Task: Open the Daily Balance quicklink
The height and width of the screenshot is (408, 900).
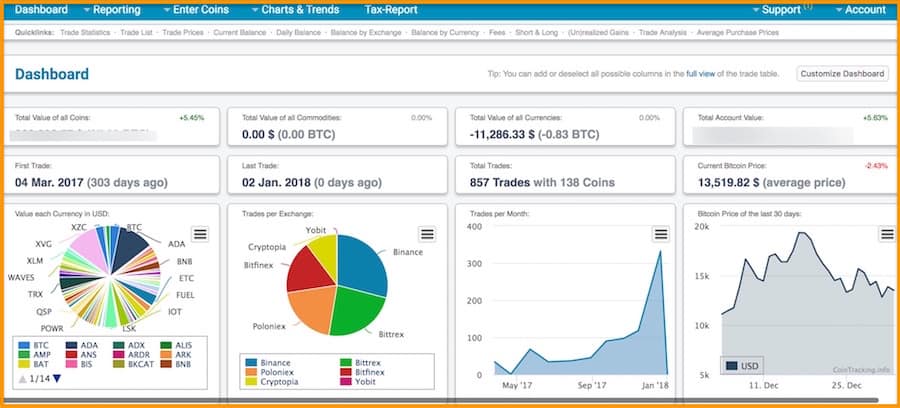Action: pos(298,33)
